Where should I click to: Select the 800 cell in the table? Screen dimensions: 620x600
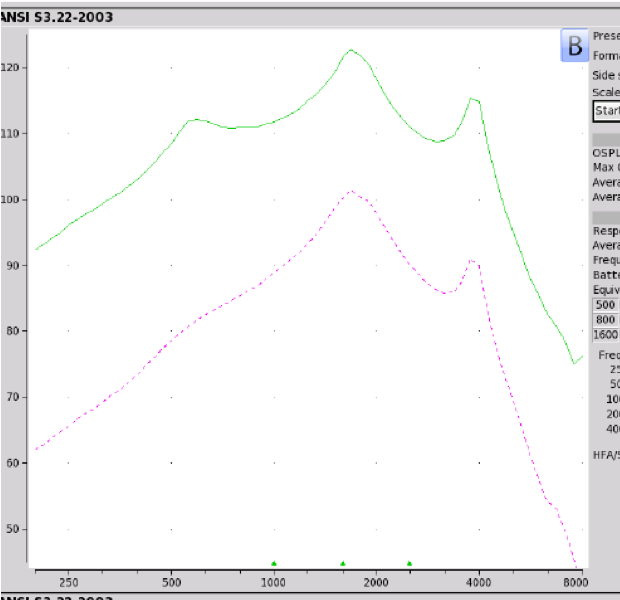[606, 320]
